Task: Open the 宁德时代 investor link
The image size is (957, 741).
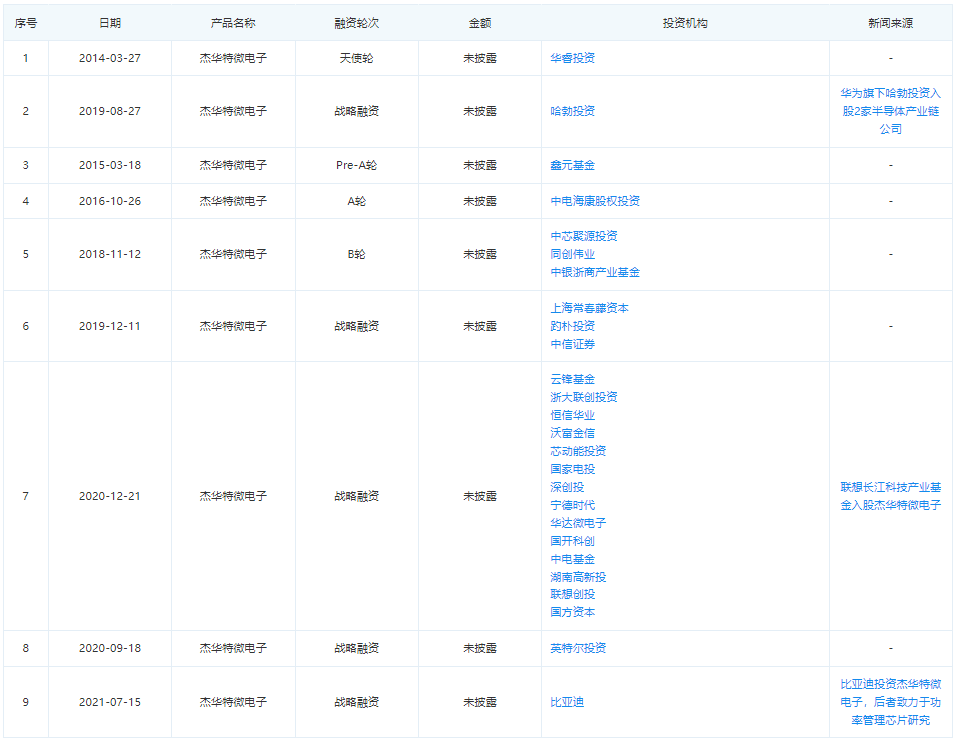Action: coord(572,505)
